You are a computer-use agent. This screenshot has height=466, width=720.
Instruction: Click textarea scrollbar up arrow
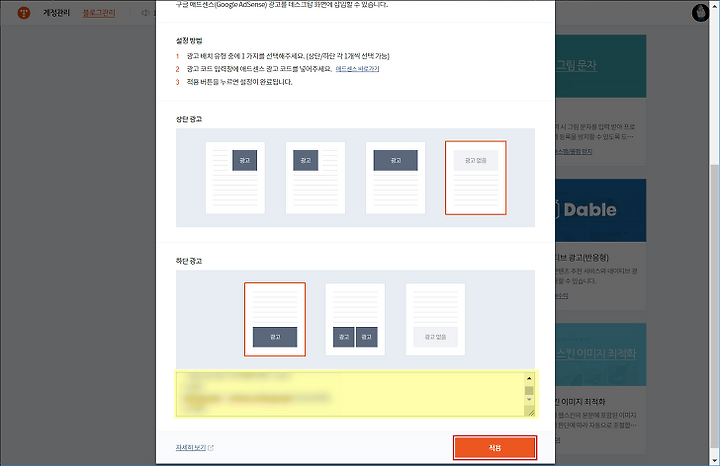coord(529,378)
